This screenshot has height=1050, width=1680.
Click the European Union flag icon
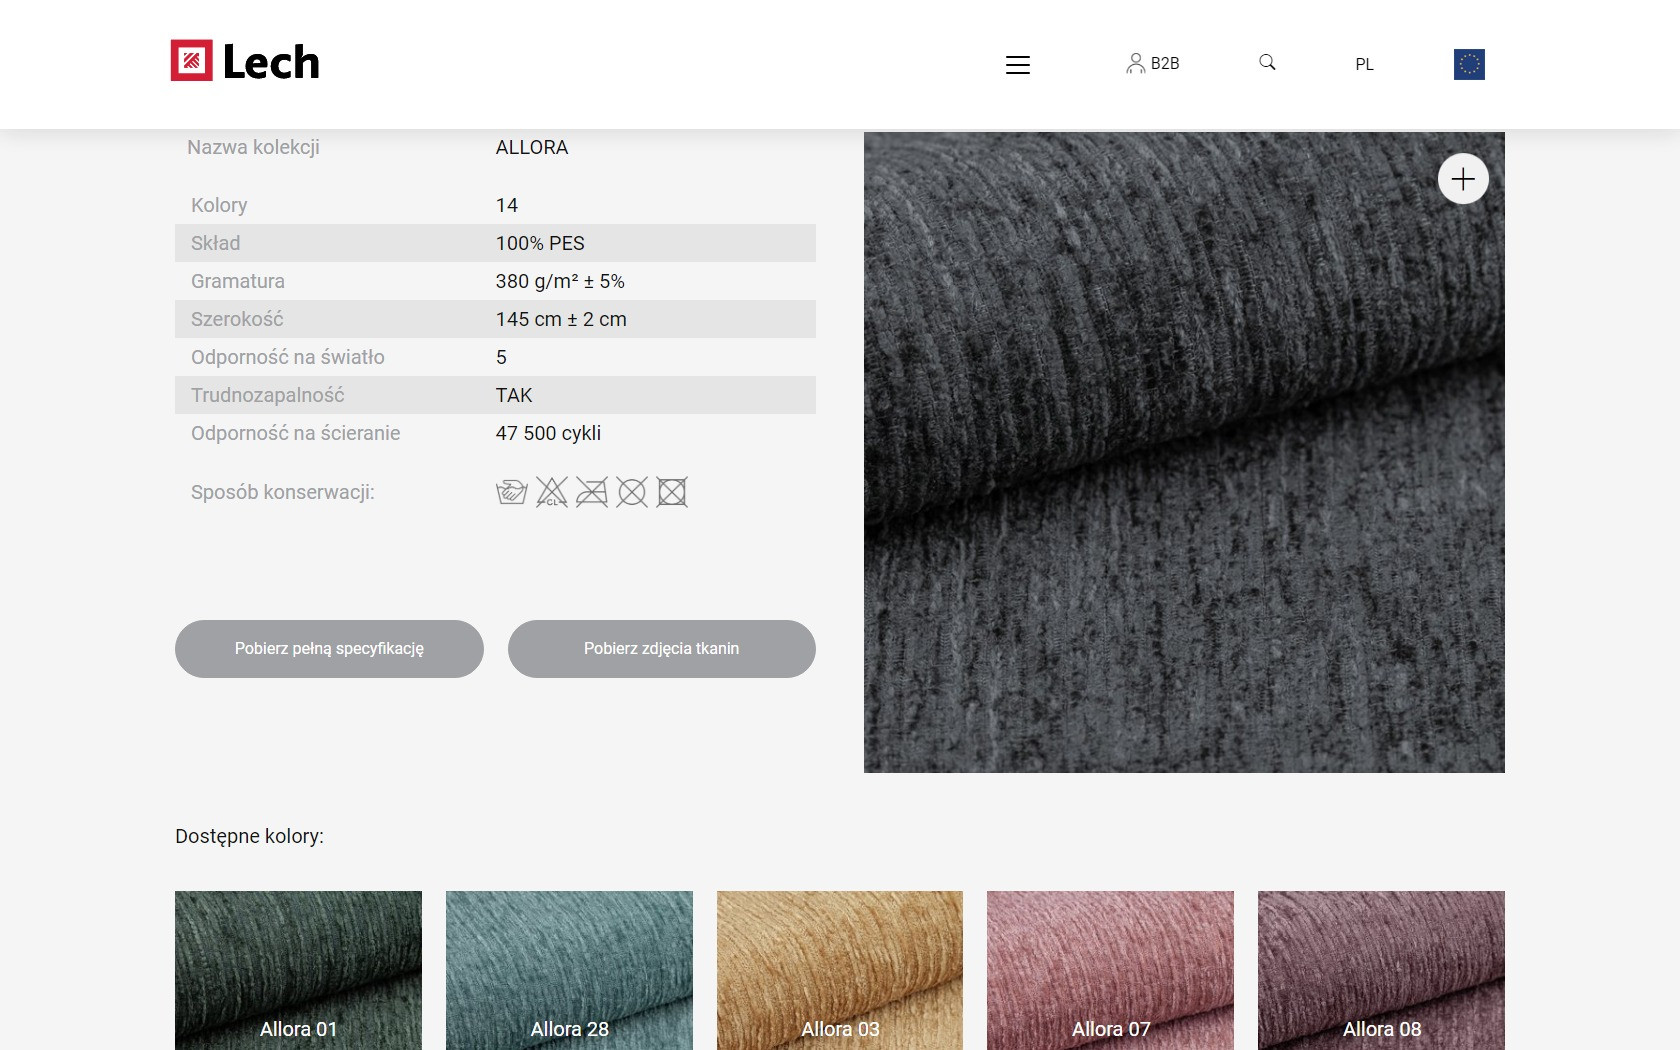[1468, 64]
